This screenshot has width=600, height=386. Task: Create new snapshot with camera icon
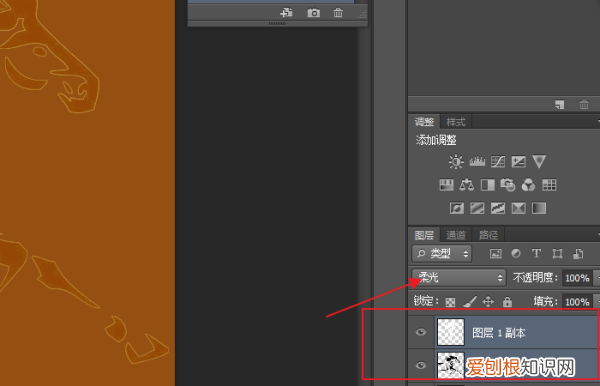click(x=313, y=13)
